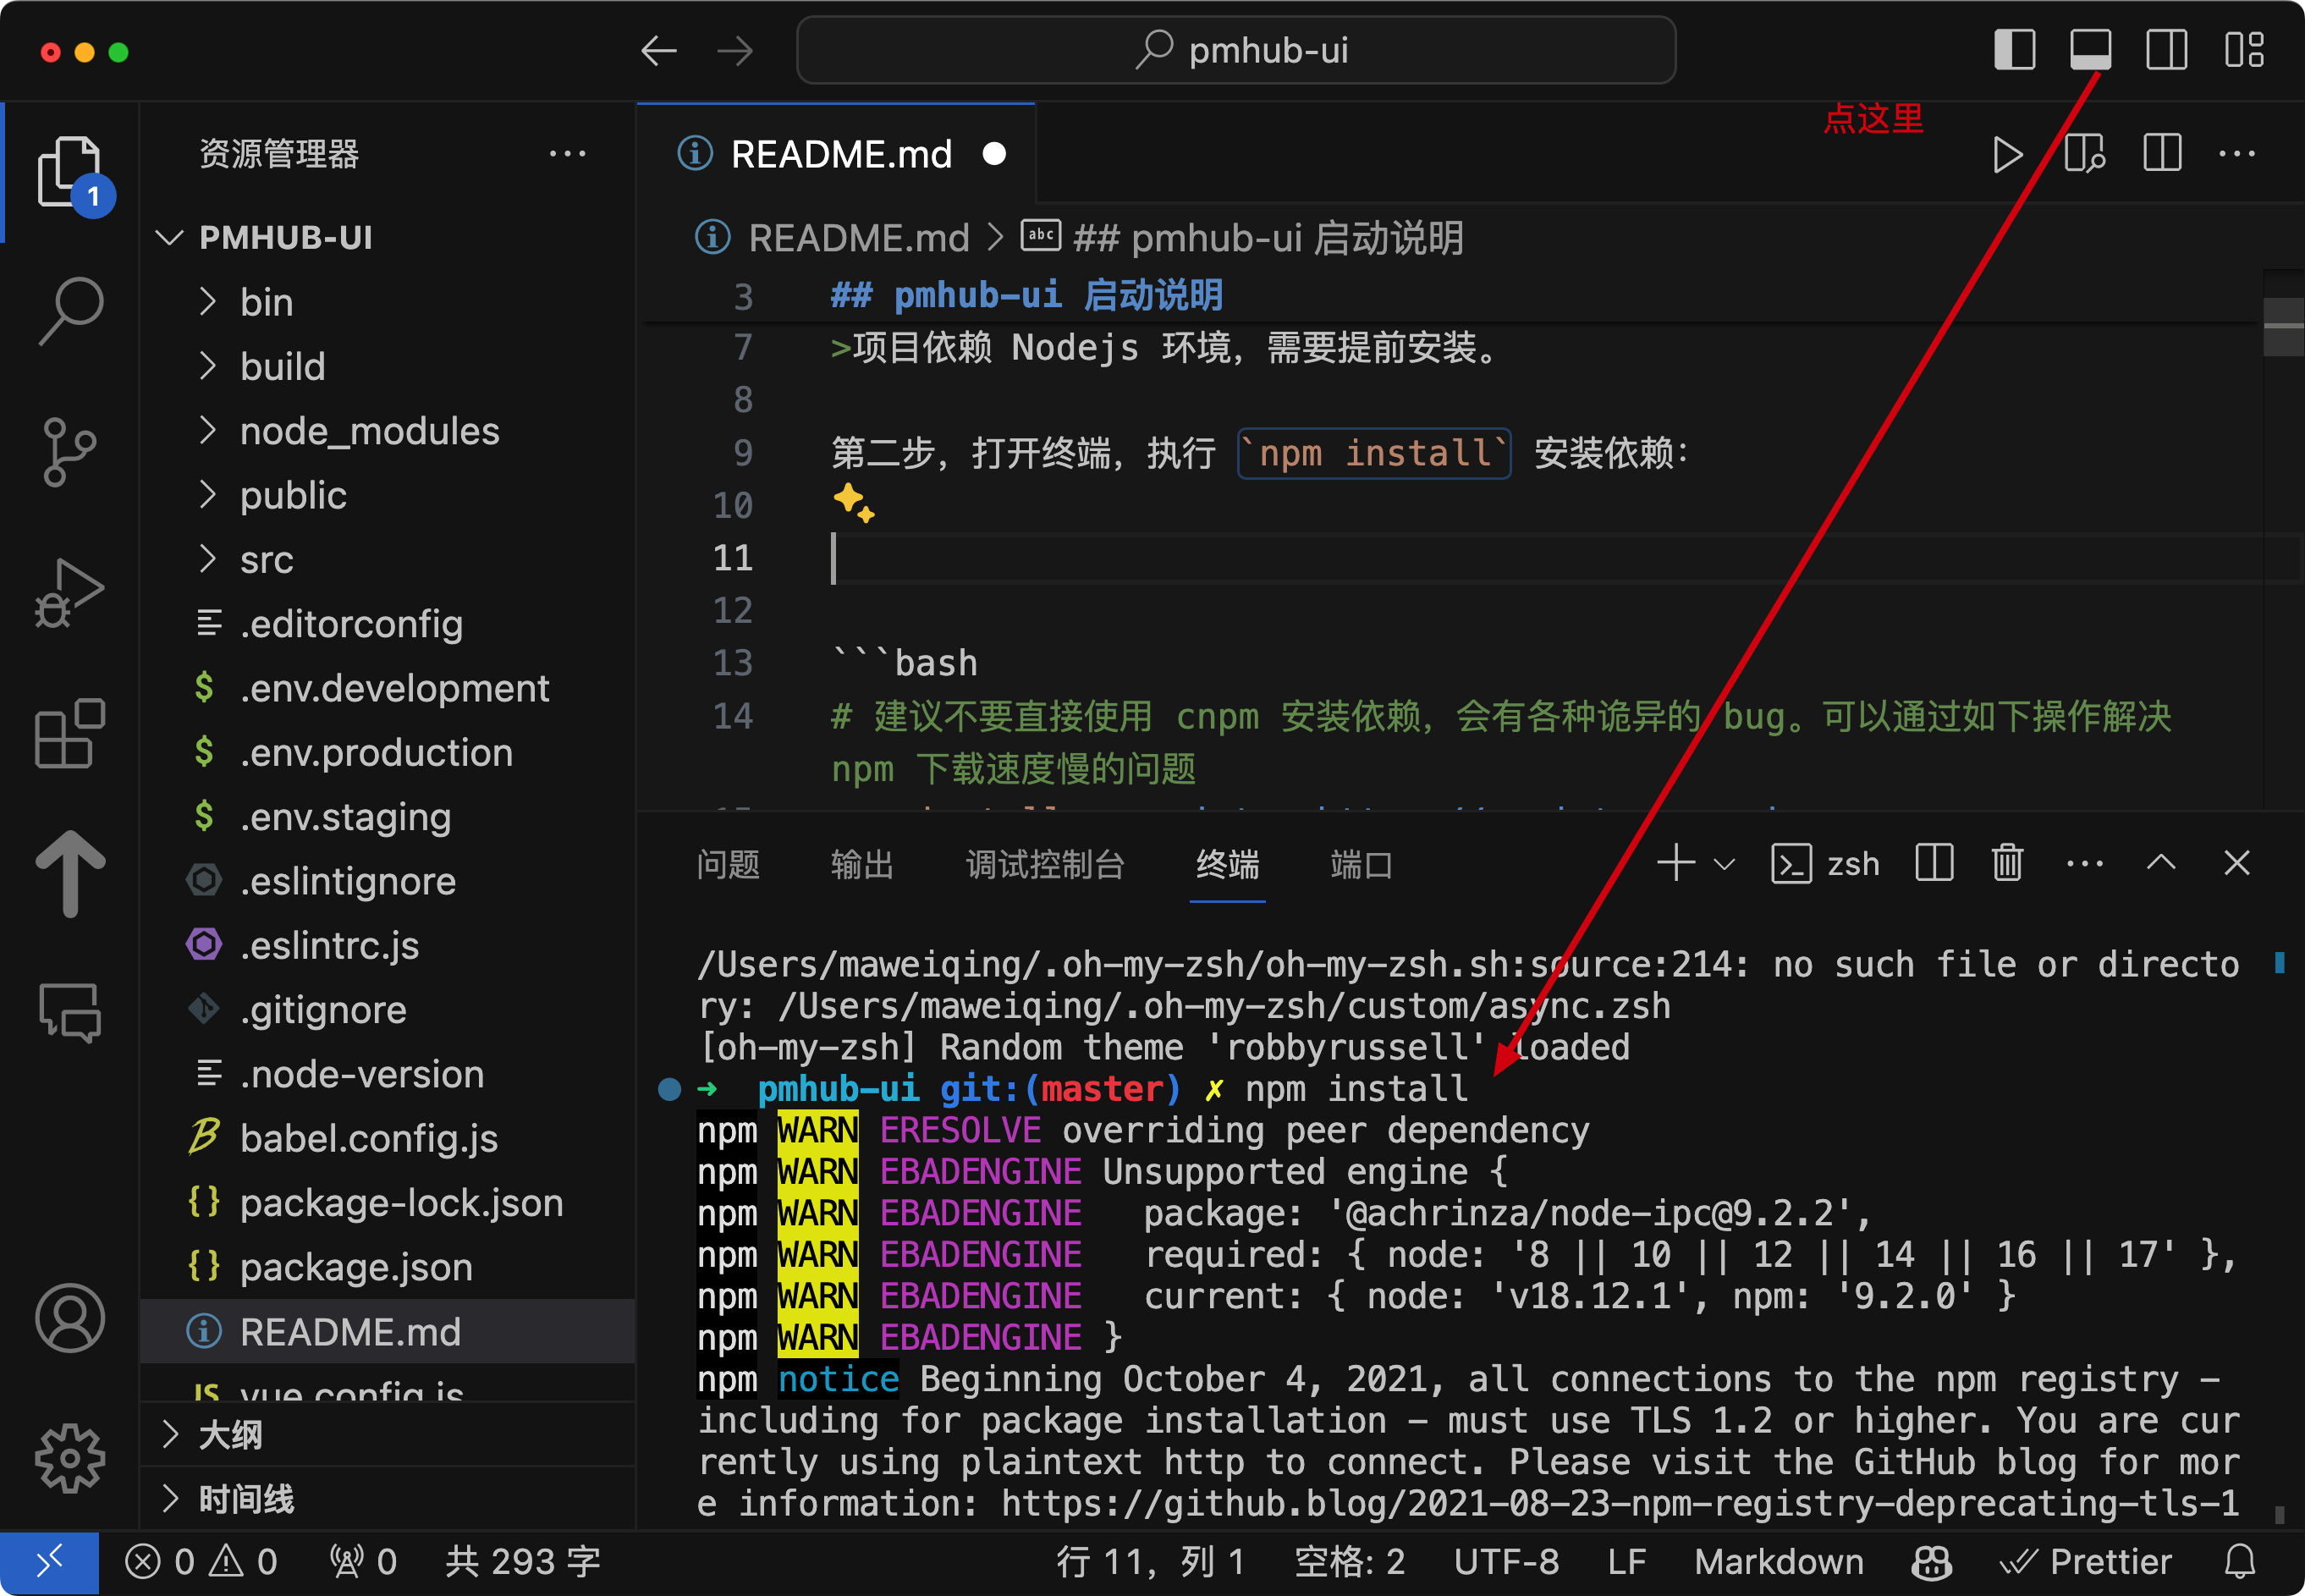Open the Source Control view
2305x1596 pixels.
pyautogui.click(x=70, y=452)
